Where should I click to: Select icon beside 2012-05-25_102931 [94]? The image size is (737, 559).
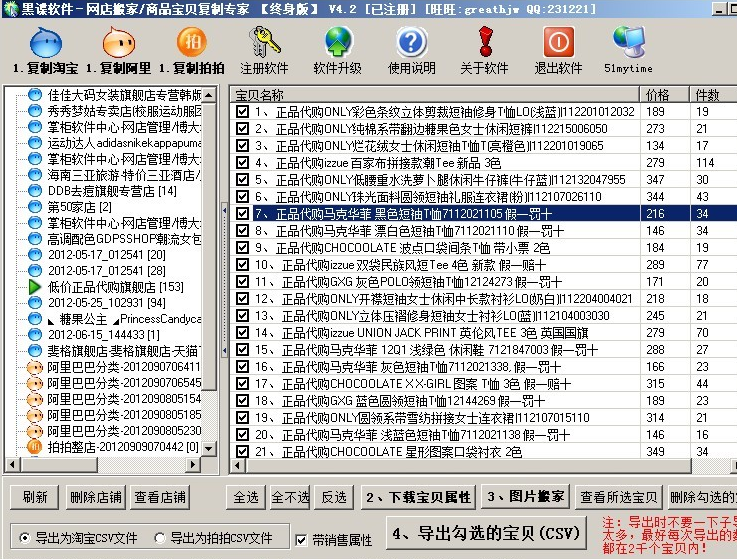point(35,303)
